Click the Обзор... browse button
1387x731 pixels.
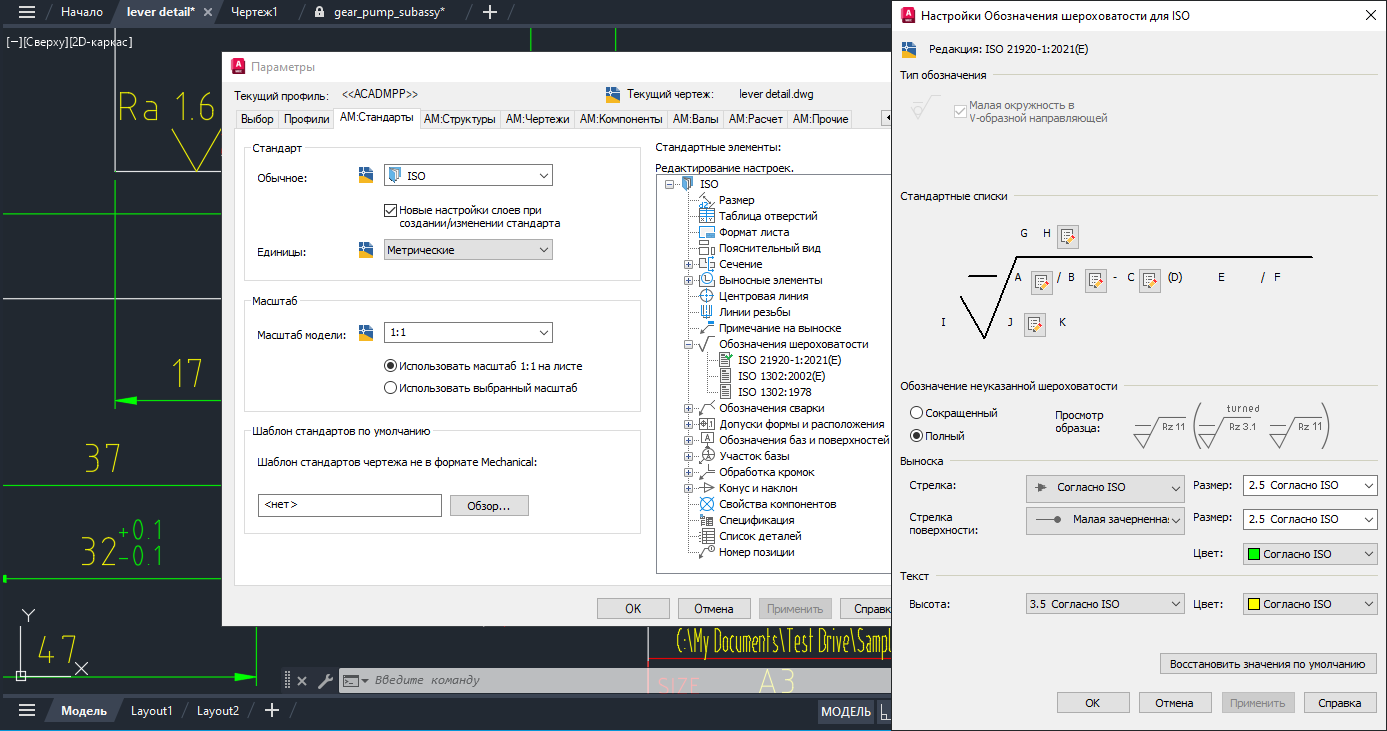[489, 506]
